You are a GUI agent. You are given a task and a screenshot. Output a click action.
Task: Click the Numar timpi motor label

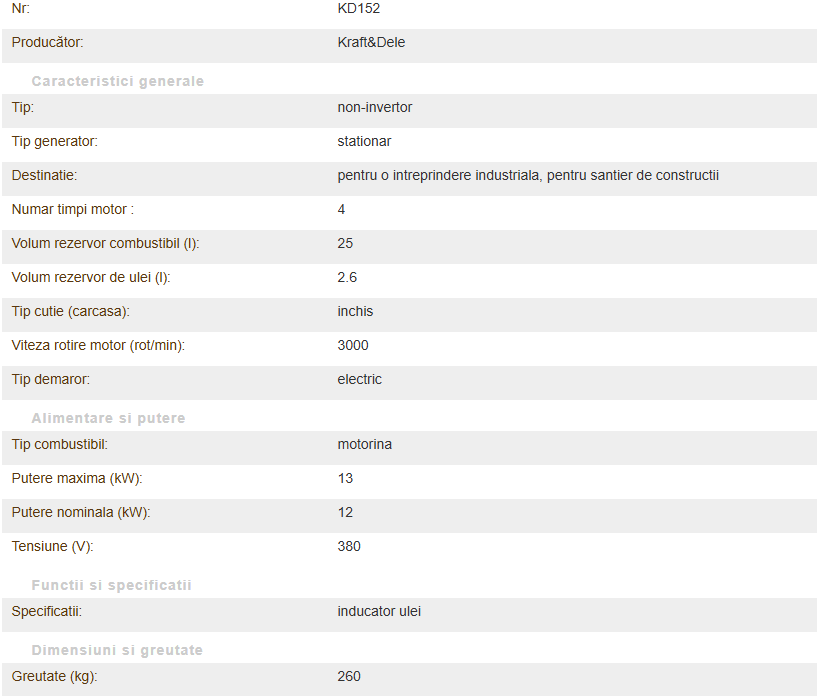pos(72,209)
